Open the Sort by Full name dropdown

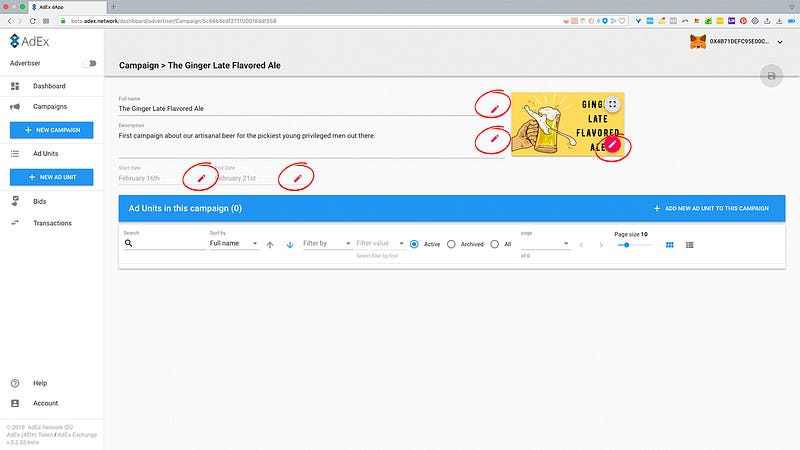(234, 243)
